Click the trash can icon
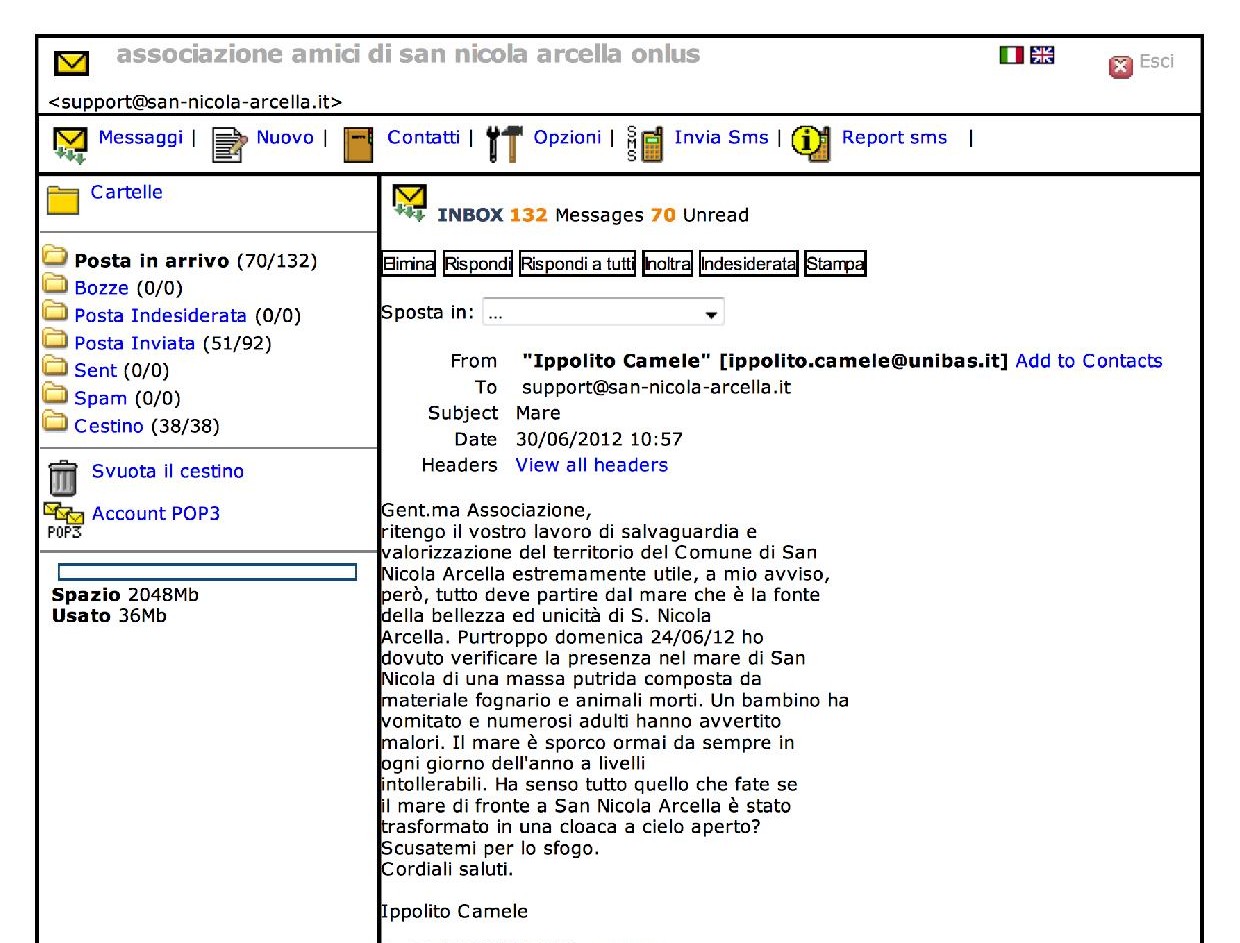Image resolution: width=1240 pixels, height=943 pixels. (63, 477)
